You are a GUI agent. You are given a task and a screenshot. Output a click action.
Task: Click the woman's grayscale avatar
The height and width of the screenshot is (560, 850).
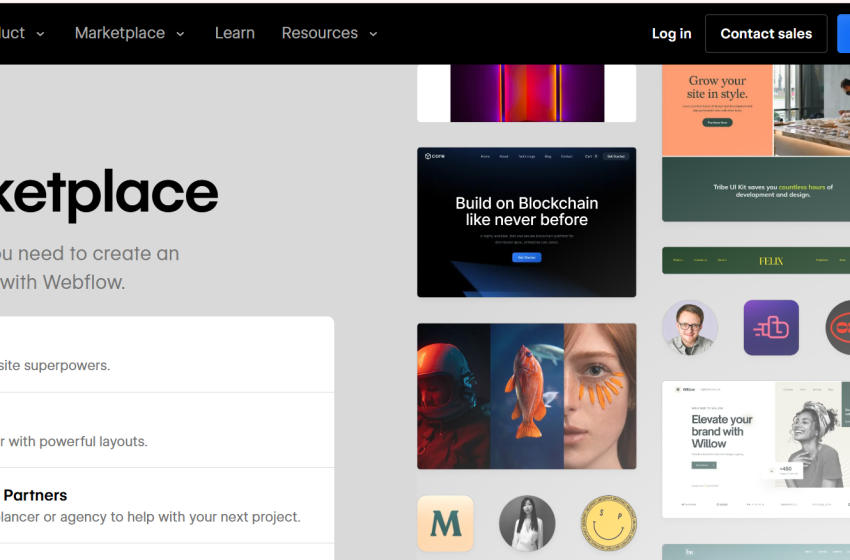pyautogui.click(x=527, y=523)
